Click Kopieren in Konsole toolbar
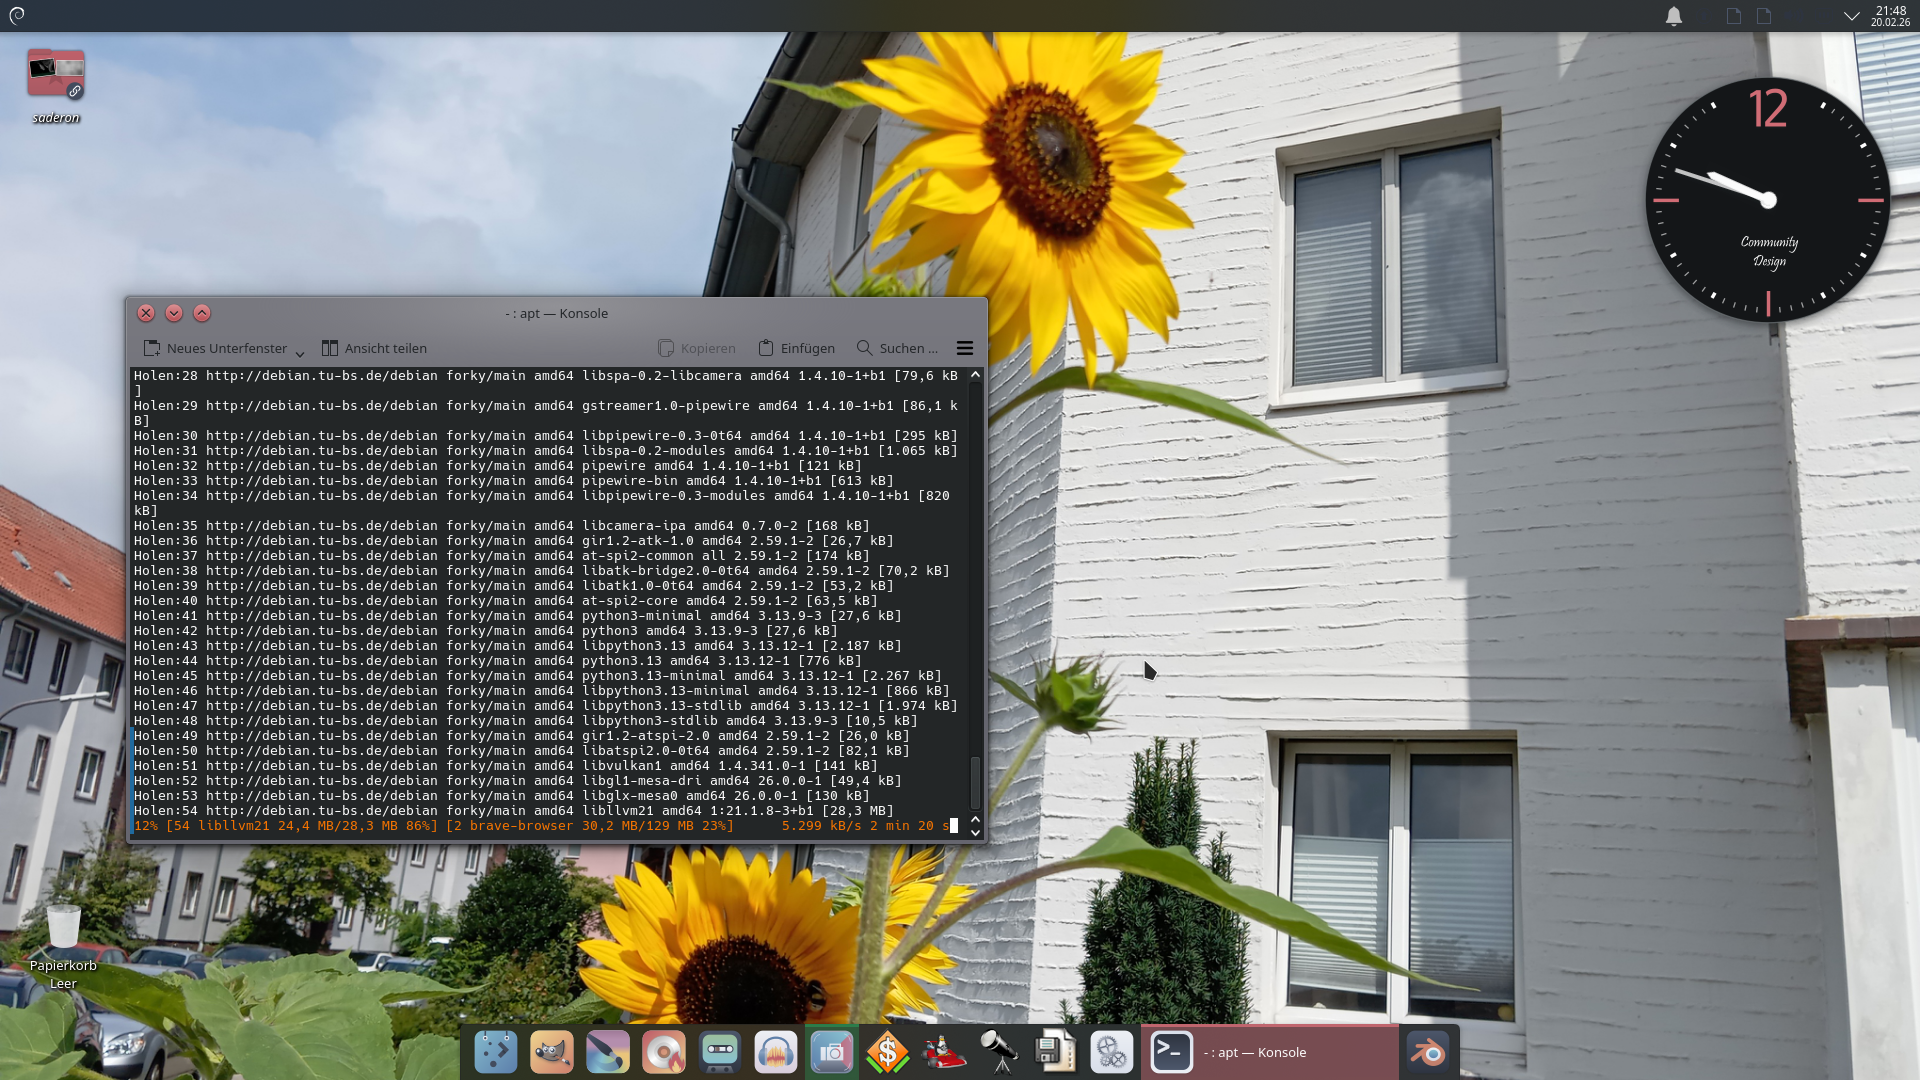The width and height of the screenshot is (1920, 1080). [x=697, y=348]
